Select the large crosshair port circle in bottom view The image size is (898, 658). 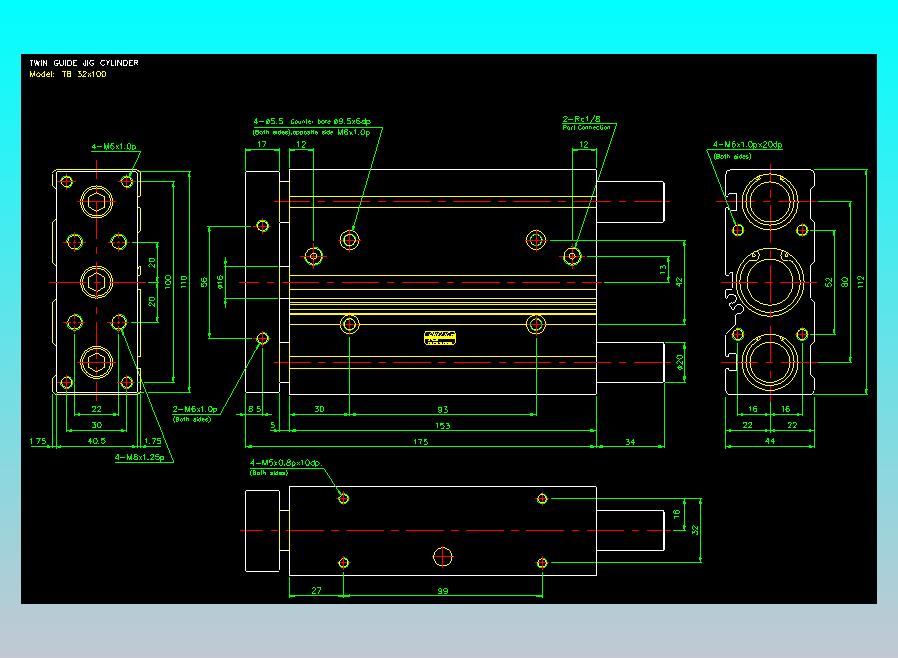443,557
